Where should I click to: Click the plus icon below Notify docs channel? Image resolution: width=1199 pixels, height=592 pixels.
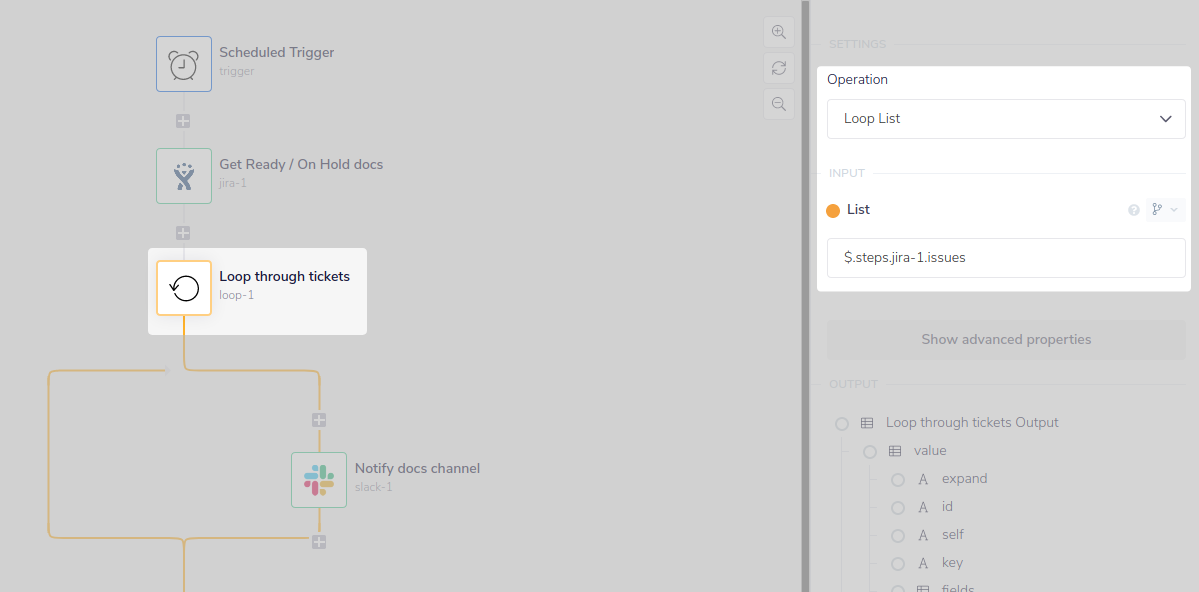tap(318, 542)
